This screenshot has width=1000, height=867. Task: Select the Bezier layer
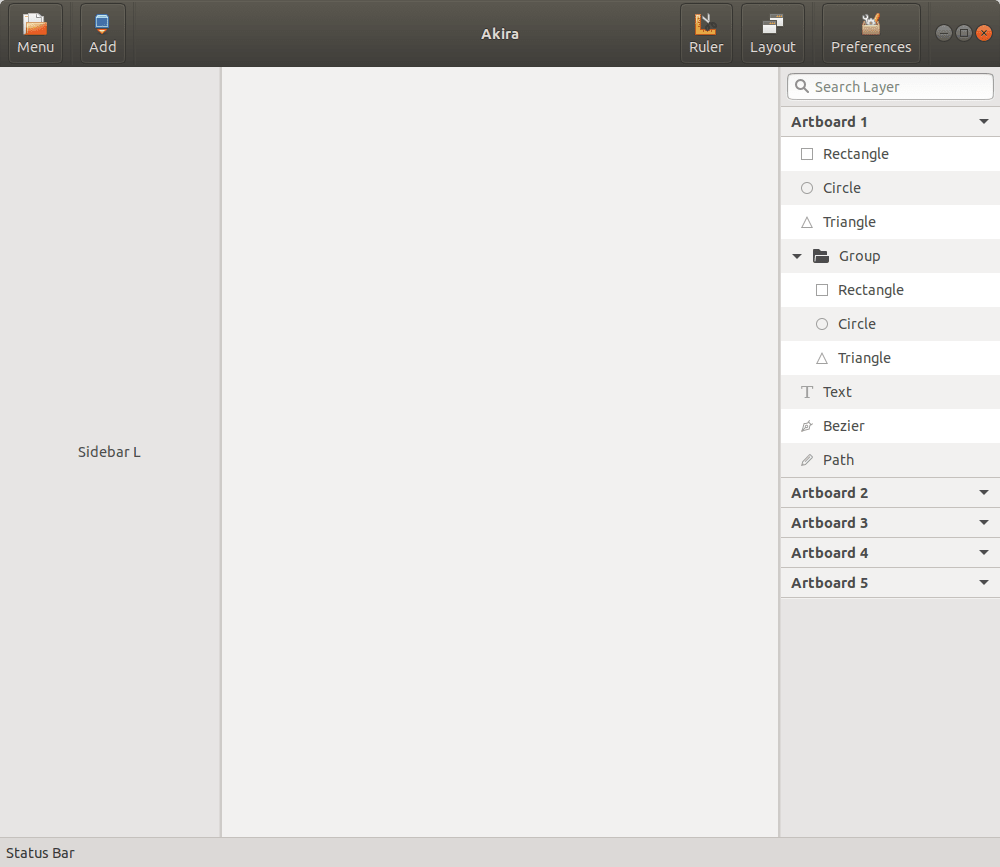890,426
